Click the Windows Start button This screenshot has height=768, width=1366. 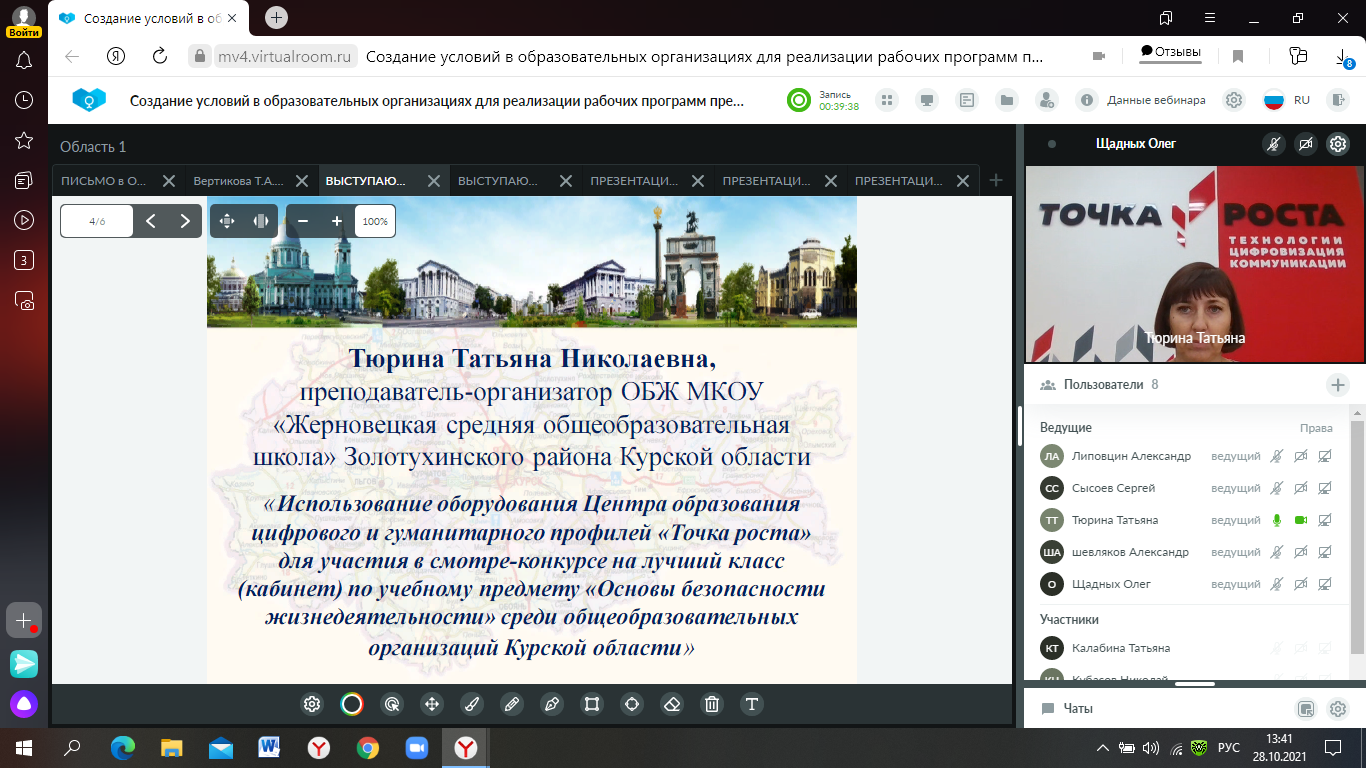[23, 747]
